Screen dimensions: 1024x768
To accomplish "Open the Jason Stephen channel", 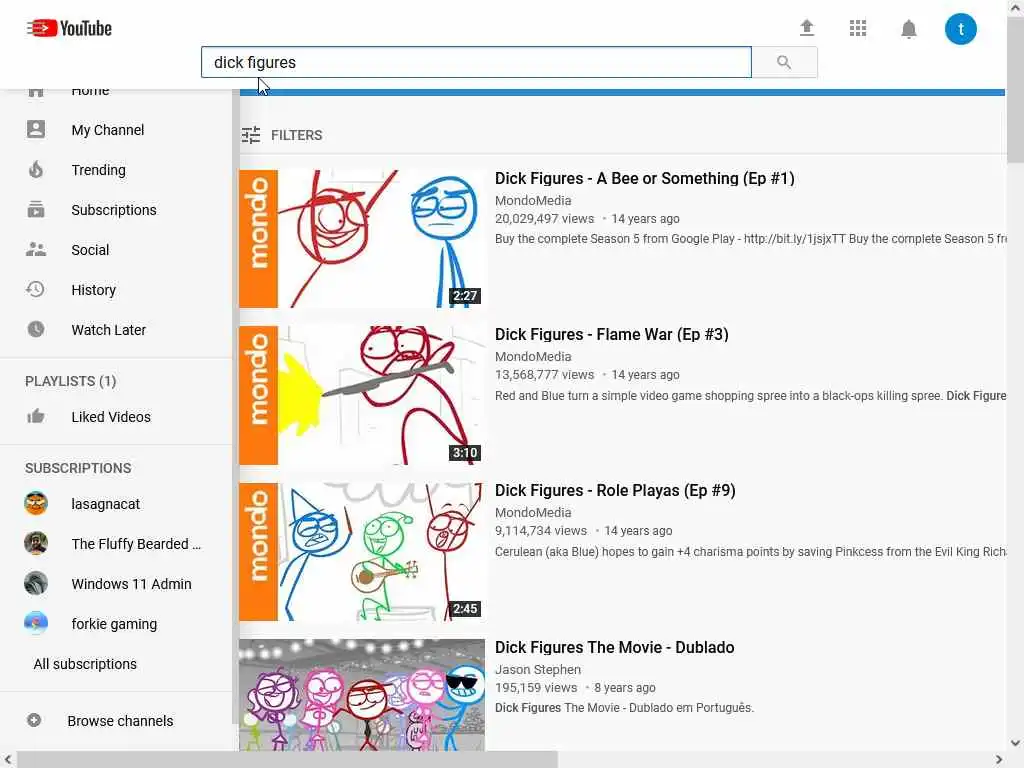I will pyautogui.click(x=537, y=669).
